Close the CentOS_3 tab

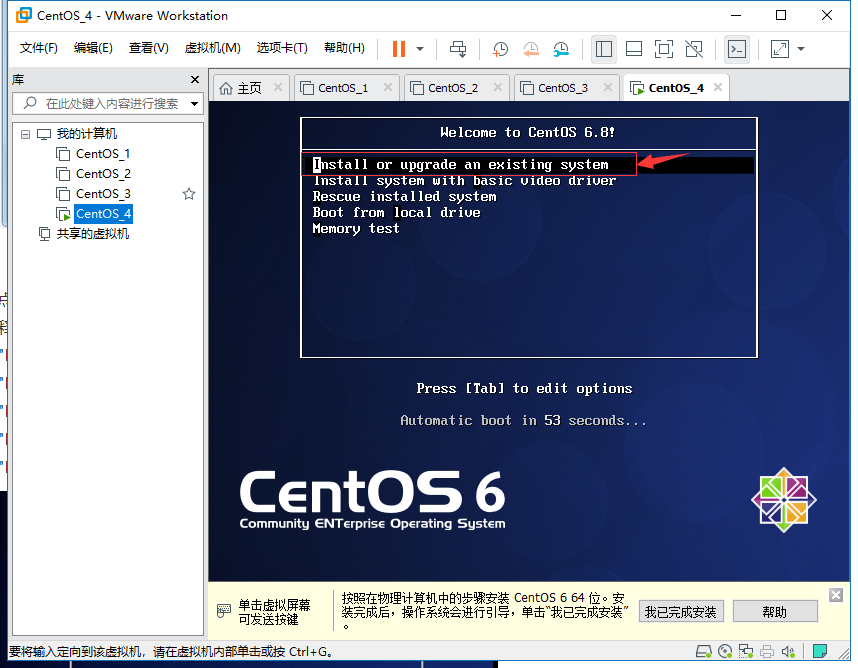coord(608,88)
